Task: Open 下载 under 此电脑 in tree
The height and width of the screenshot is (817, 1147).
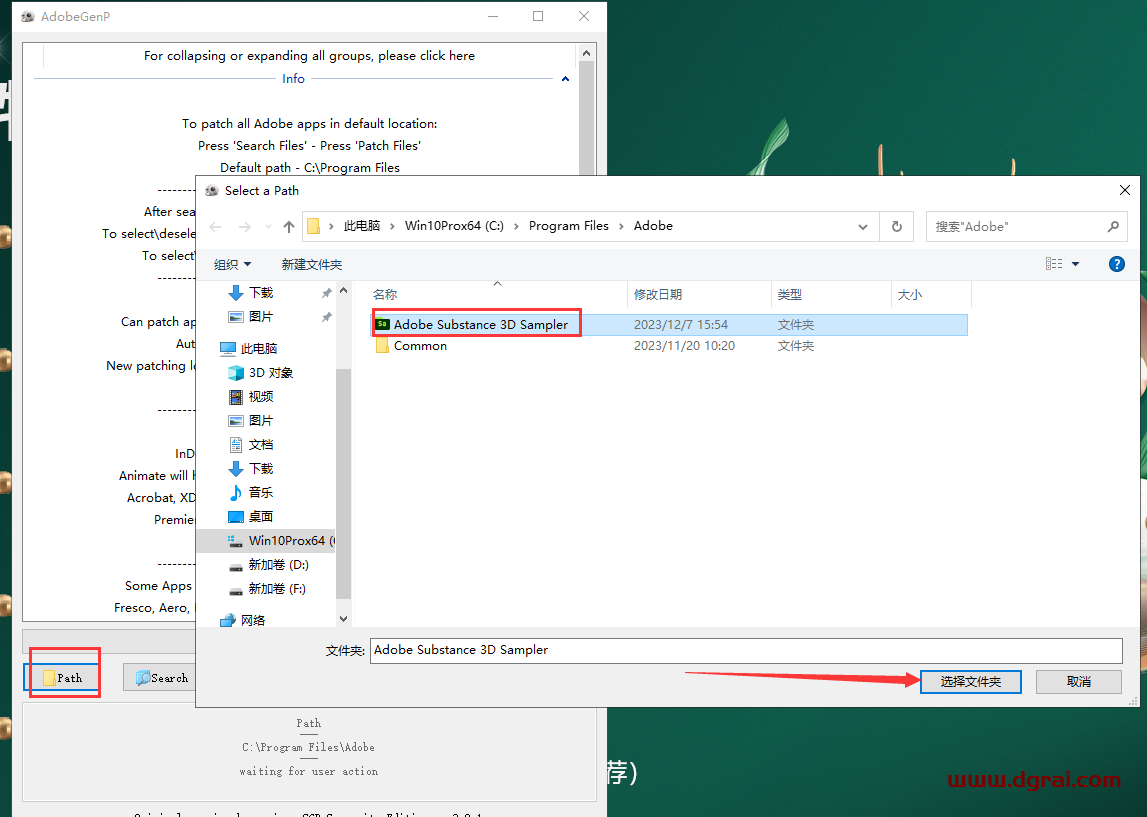Action: pos(260,468)
